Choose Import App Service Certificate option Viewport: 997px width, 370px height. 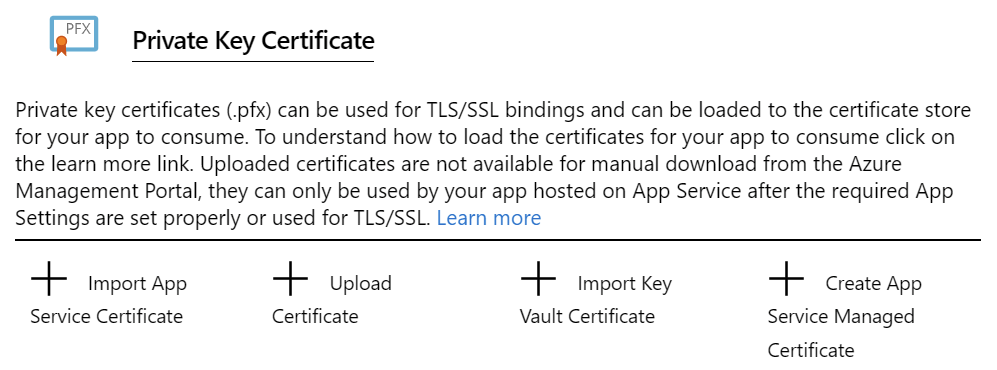click(x=109, y=299)
